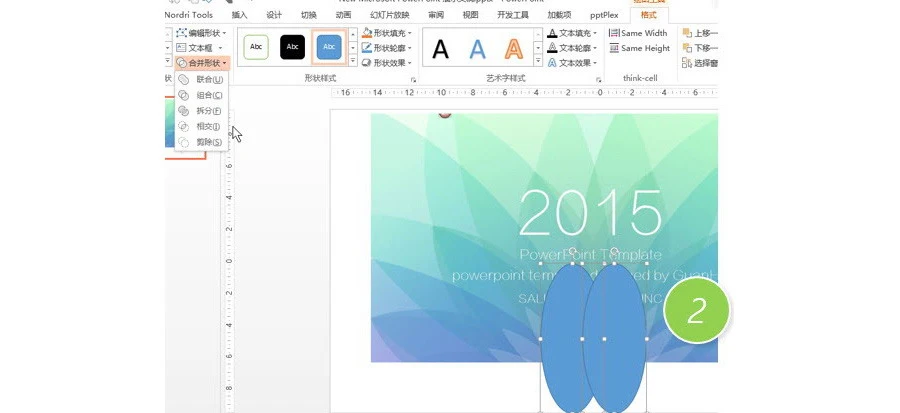Choose 剪除 (Subtract) merge option
Image resolution: width=900 pixels, height=413 pixels.
click(208, 142)
